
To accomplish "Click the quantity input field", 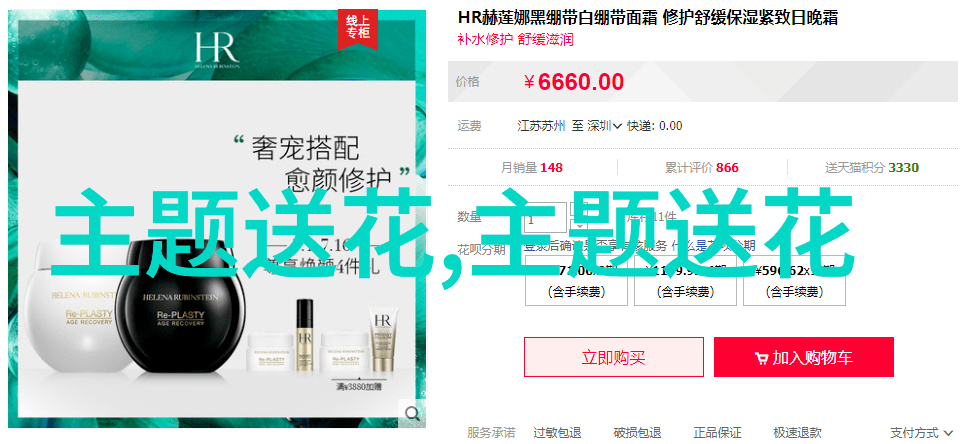I will (x=545, y=217).
